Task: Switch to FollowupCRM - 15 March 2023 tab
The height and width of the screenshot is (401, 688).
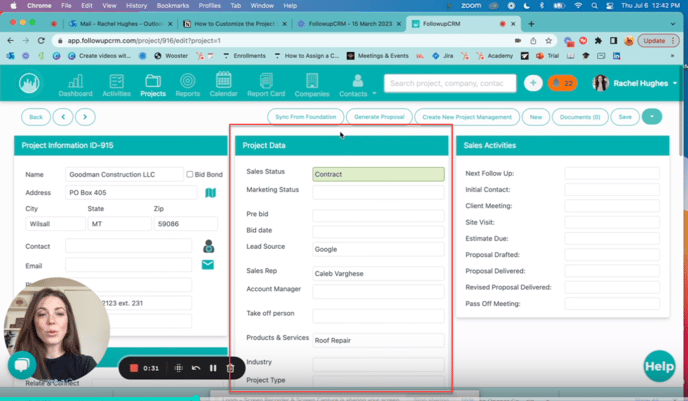Action: pyautogui.click(x=349, y=24)
